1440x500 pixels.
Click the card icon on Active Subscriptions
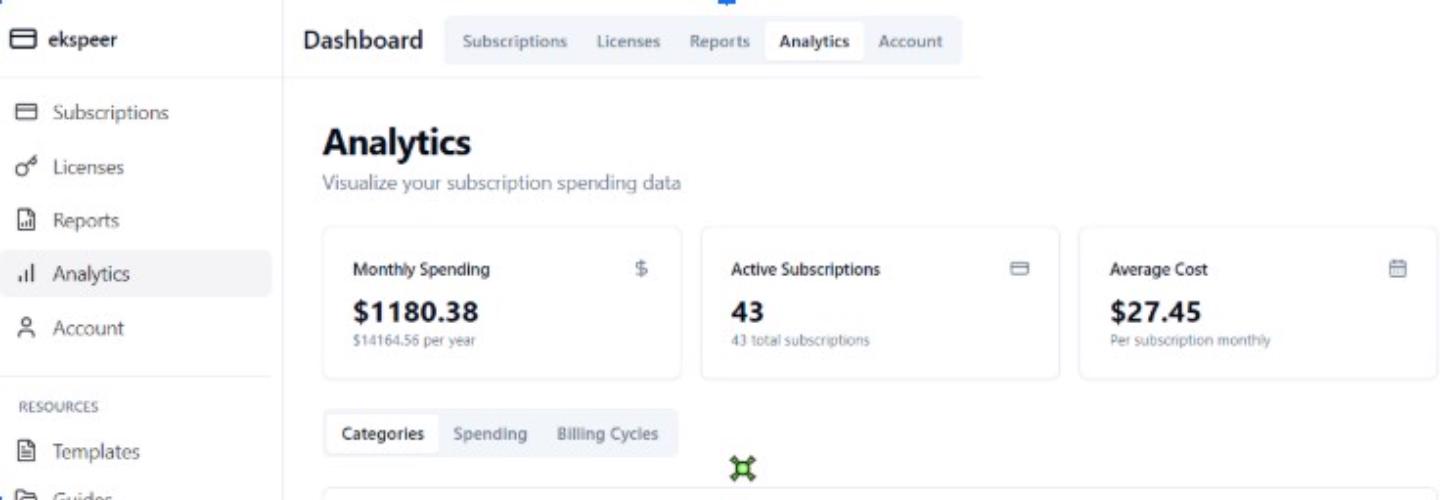1019,269
